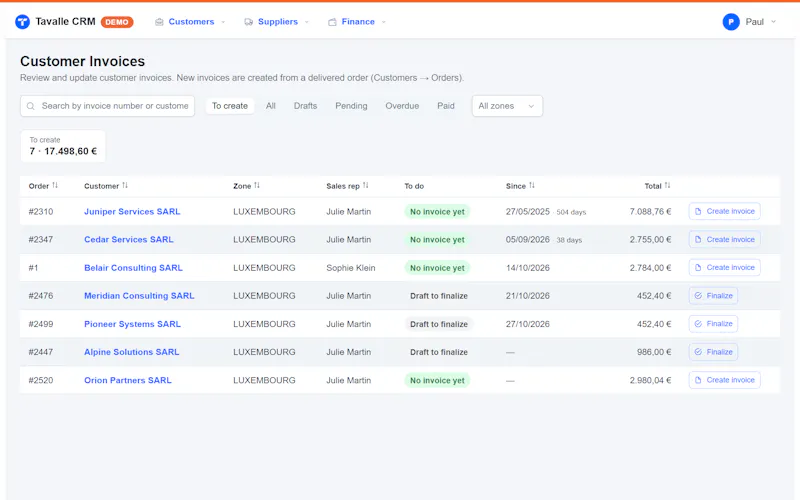Click the To create summary card

[63, 146]
